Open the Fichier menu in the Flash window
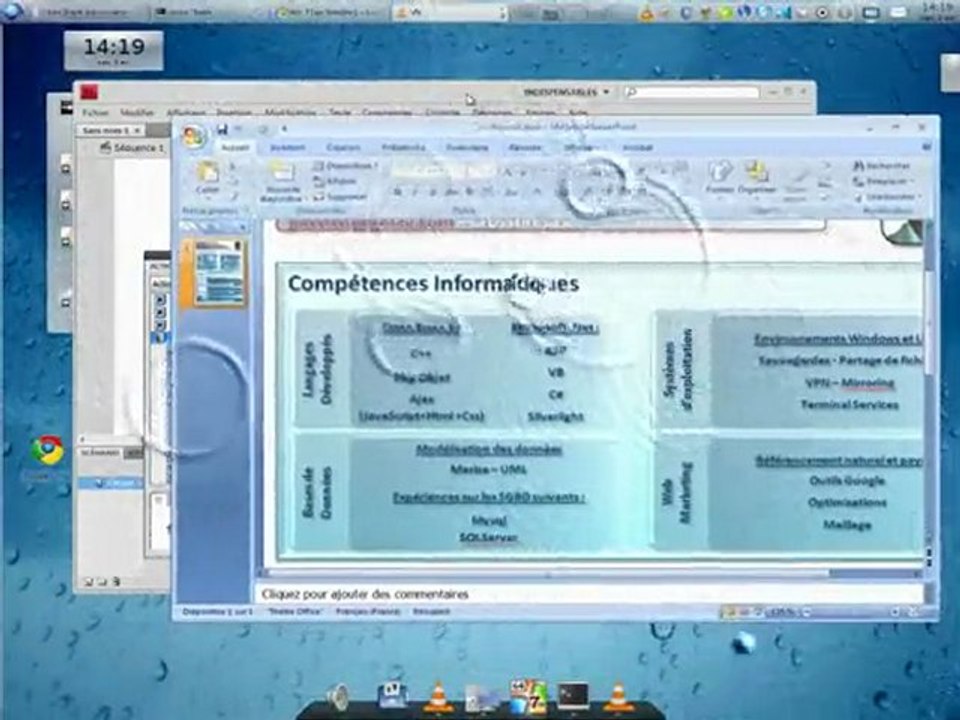Screen dimensions: 960x720 [95, 113]
